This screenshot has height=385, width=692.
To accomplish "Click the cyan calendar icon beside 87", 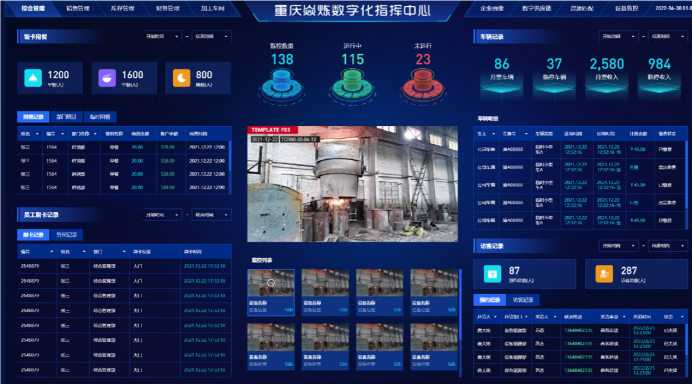I will pyautogui.click(x=492, y=273).
